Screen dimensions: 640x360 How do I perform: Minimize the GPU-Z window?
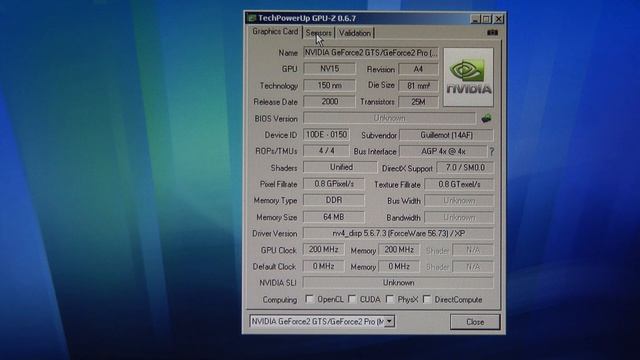(x=475, y=19)
